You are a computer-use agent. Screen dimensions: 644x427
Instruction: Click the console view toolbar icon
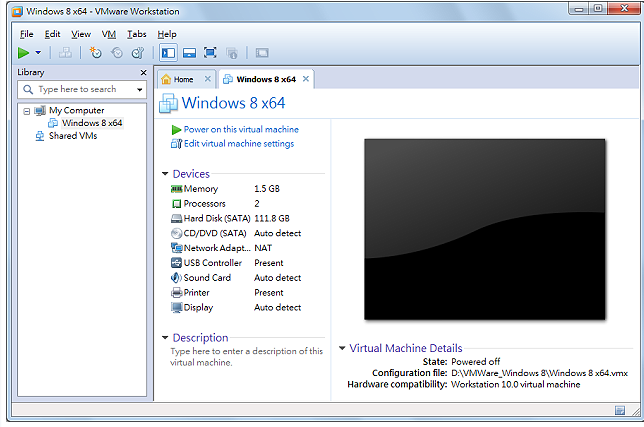pos(262,53)
